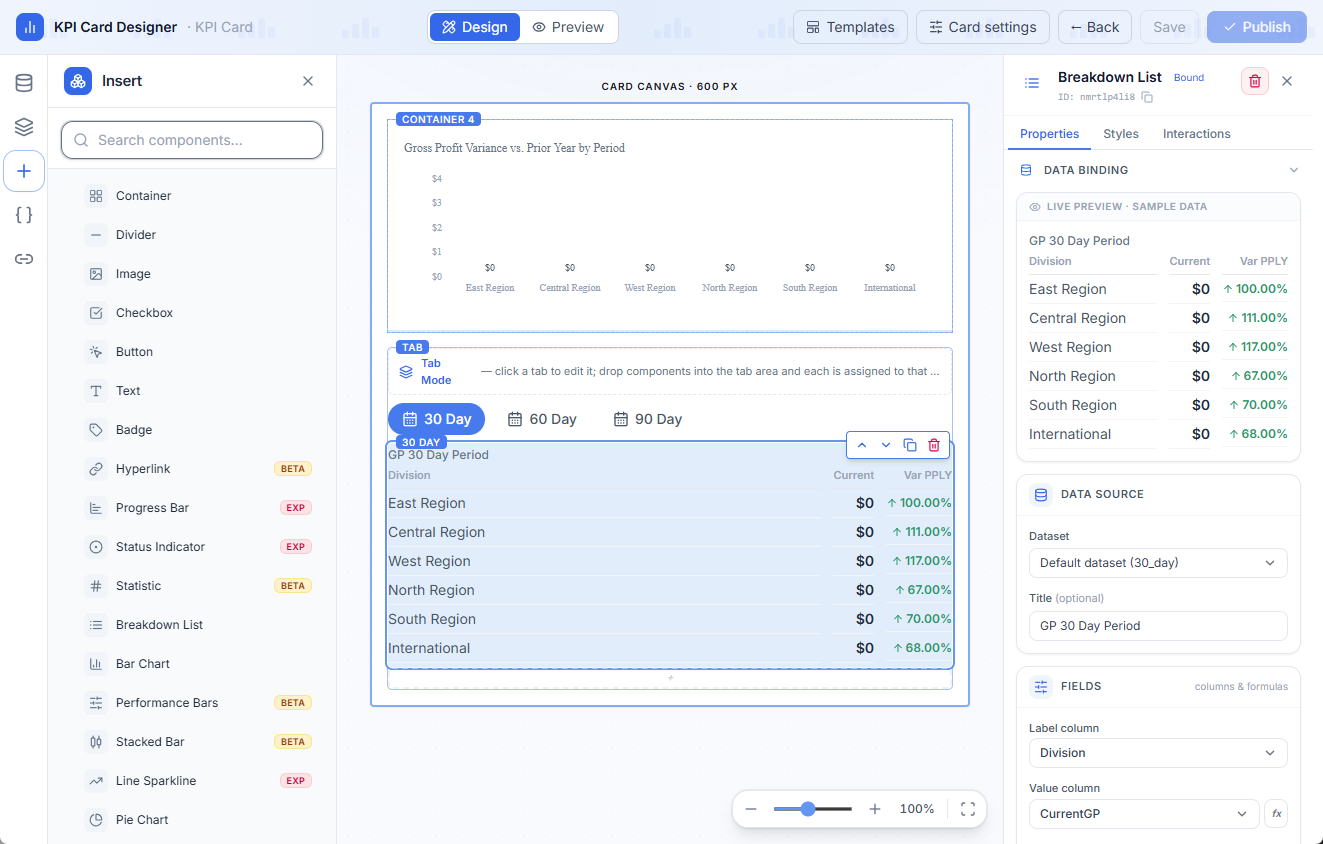This screenshot has width=1323, height=844.
Task: Open Templates
Action: click(850, 27)
